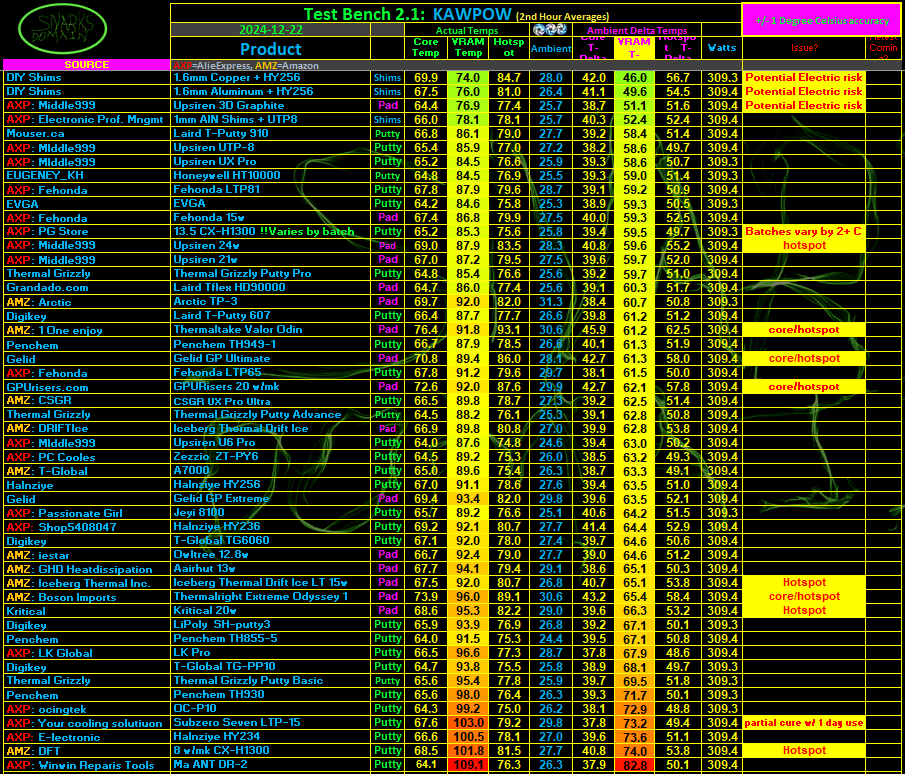
Task: Select the Laird T-Putty 607 cell
Action: (271, 316)
